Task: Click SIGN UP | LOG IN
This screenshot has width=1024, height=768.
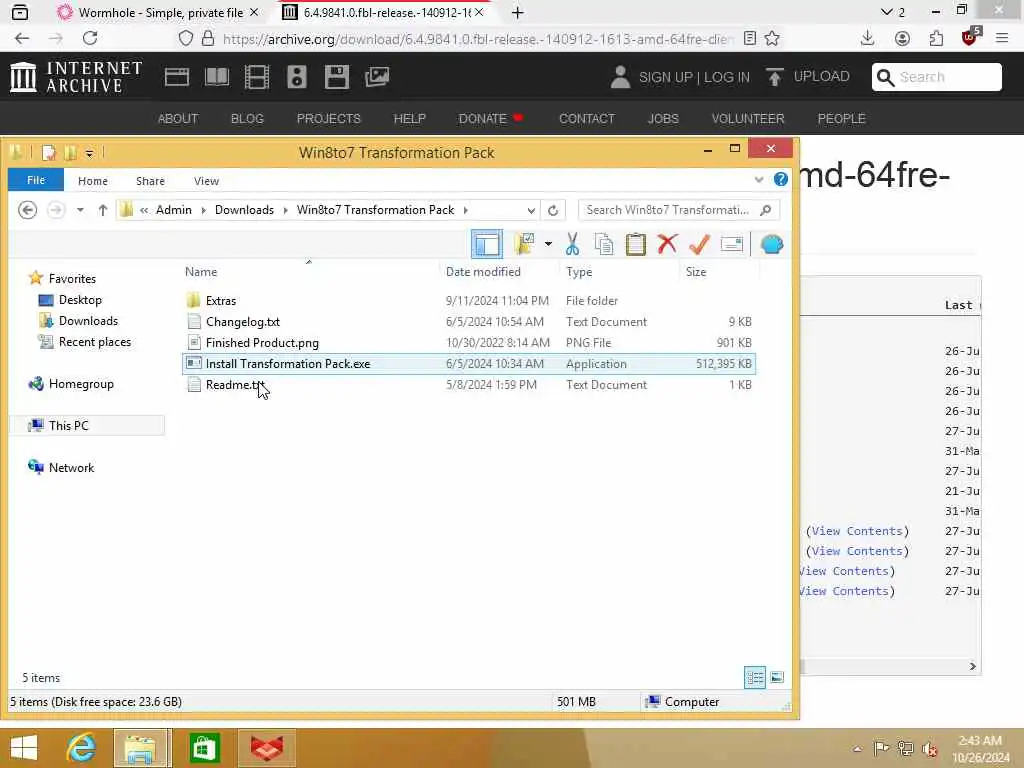Action: (x=694, y=77)
